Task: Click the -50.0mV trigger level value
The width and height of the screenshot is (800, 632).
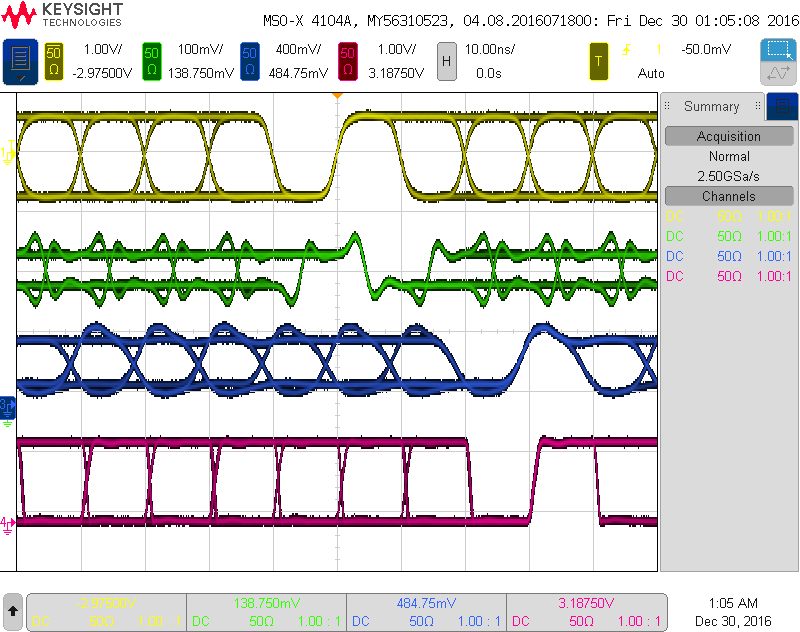Action: 706,49
